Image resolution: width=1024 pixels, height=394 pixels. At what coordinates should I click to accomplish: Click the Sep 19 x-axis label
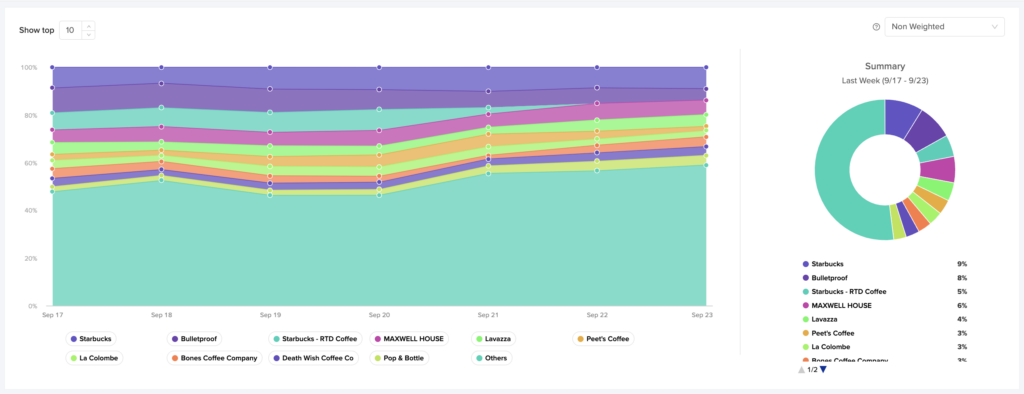[x=270, y=315]
